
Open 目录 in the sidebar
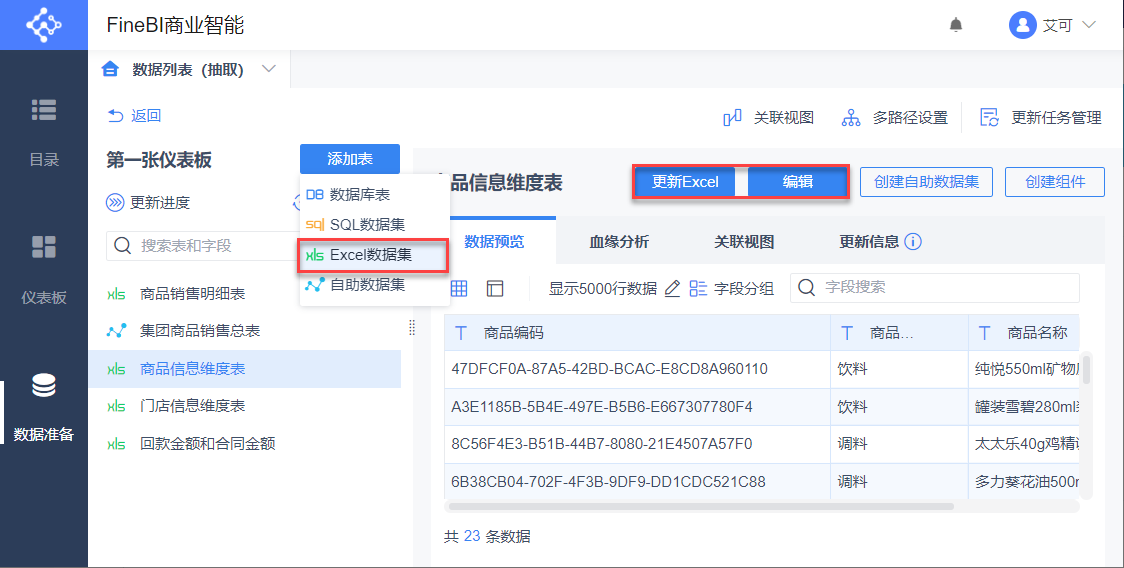44,133
